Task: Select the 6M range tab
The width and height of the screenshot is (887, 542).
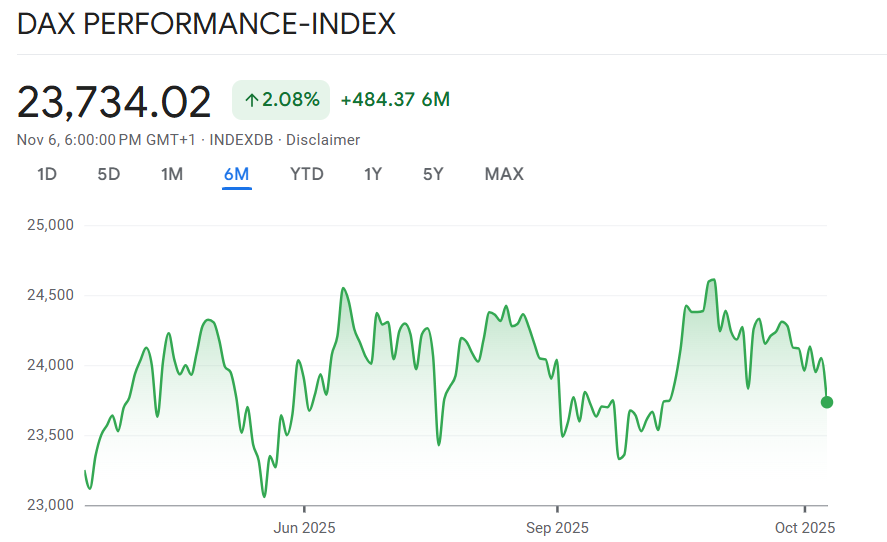Action: coord(237,174)
